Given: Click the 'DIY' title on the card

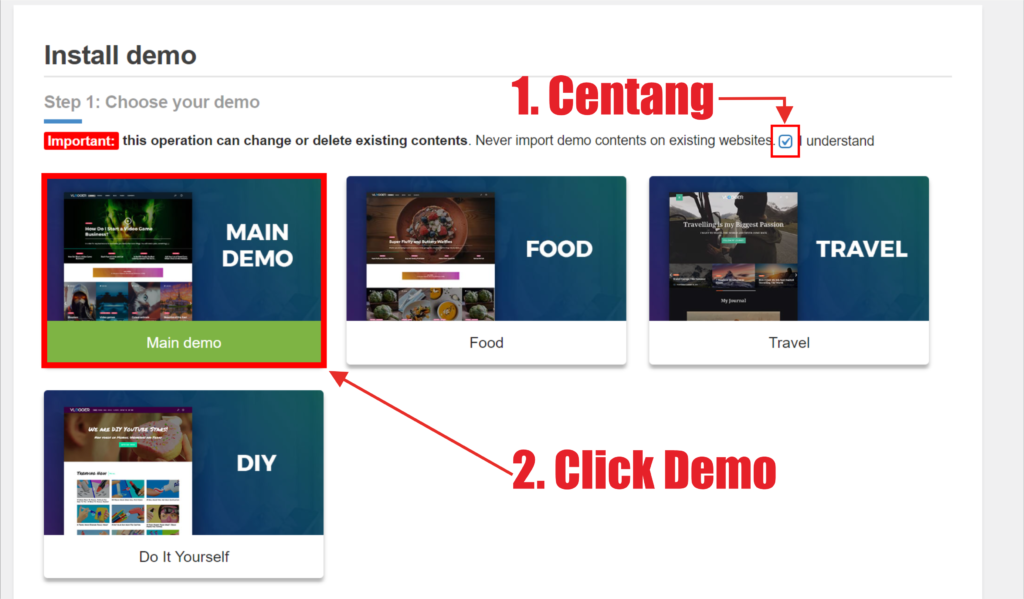Looking at the screenshot, I should click(256, 463).
